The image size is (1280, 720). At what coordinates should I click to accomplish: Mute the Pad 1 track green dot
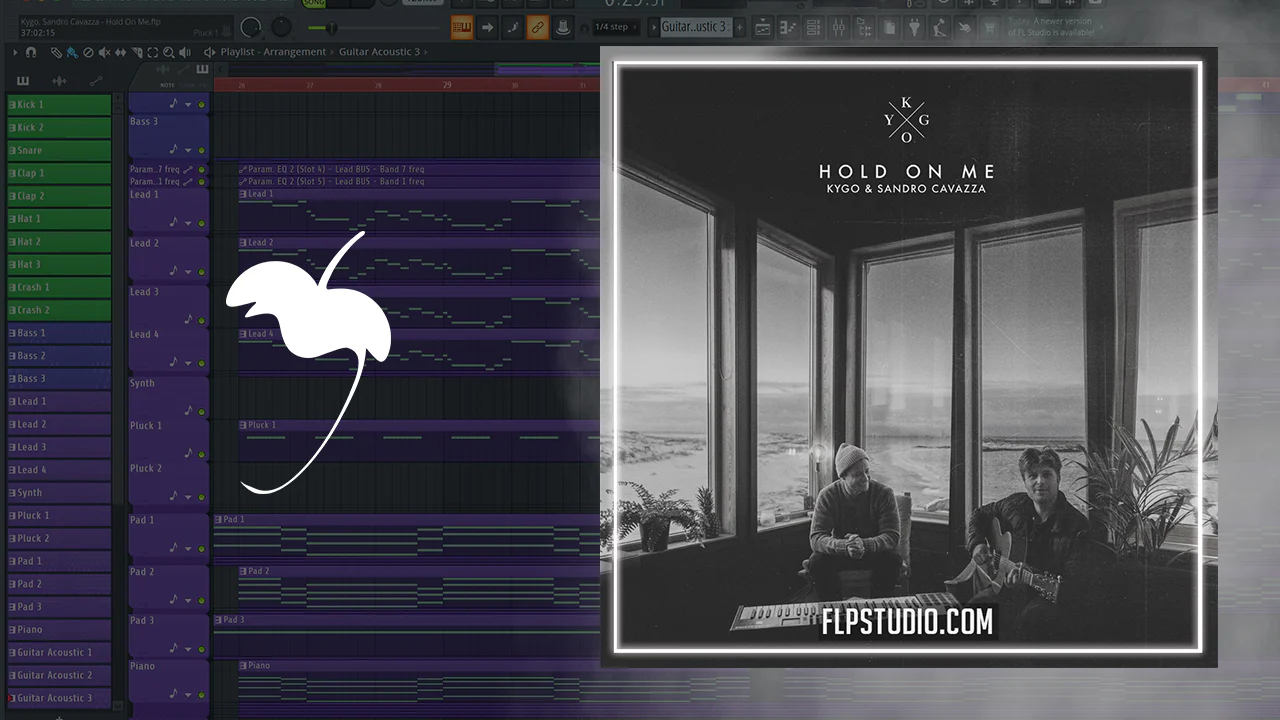[201, 548]
